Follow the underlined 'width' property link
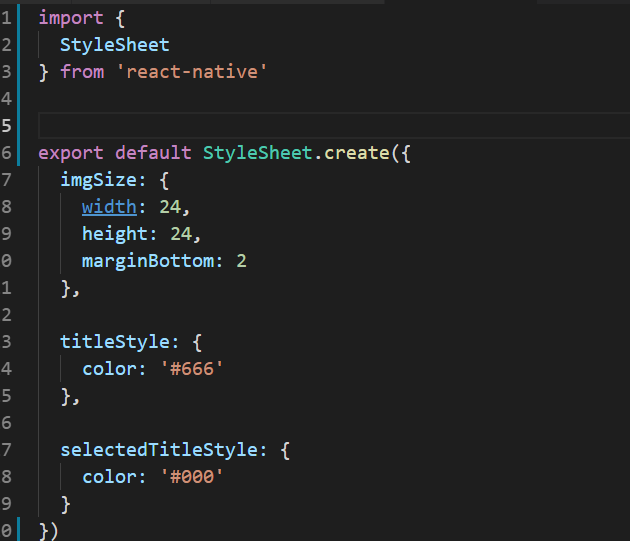Viewport: 630px width, 541px height. (109, 207)
